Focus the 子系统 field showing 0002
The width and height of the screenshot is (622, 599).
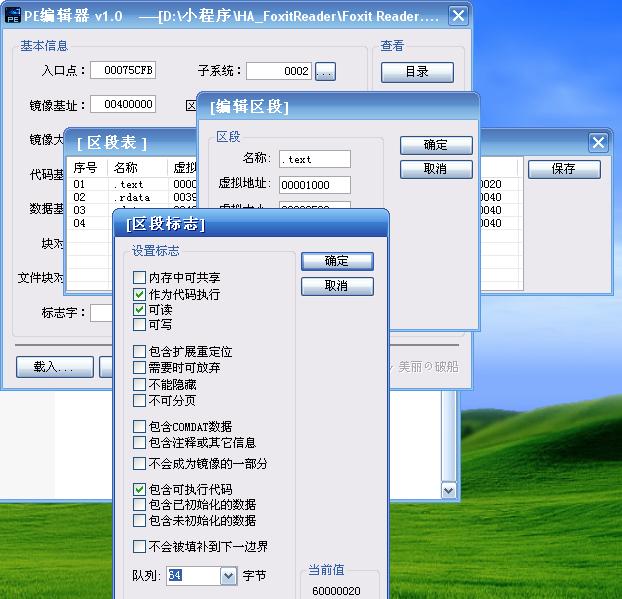tap(279, 71)
